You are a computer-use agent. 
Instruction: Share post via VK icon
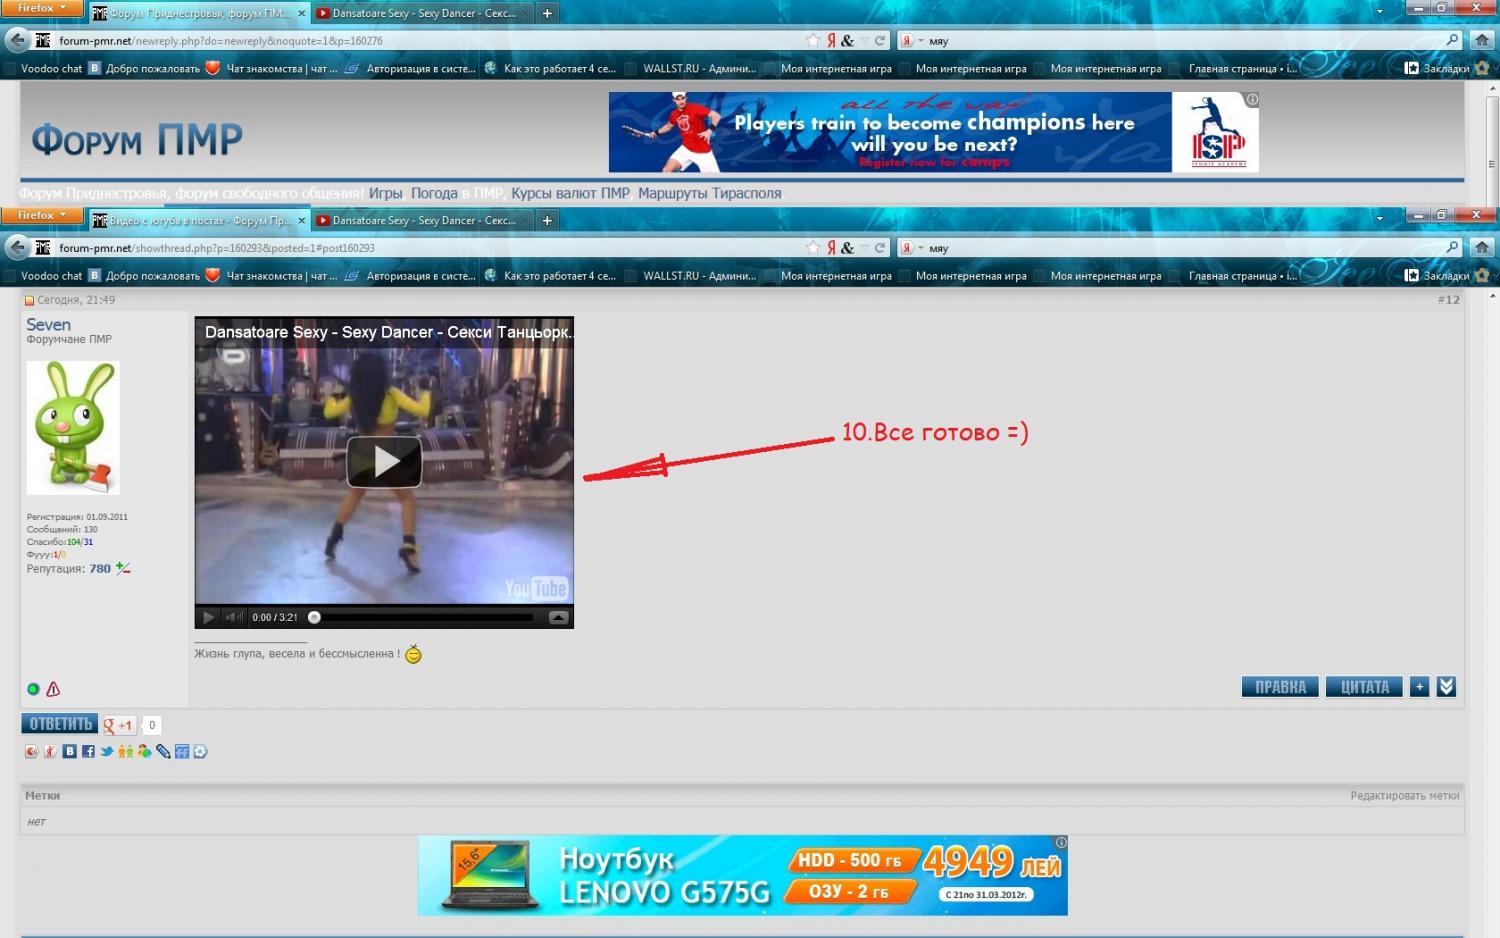[69, 751]
